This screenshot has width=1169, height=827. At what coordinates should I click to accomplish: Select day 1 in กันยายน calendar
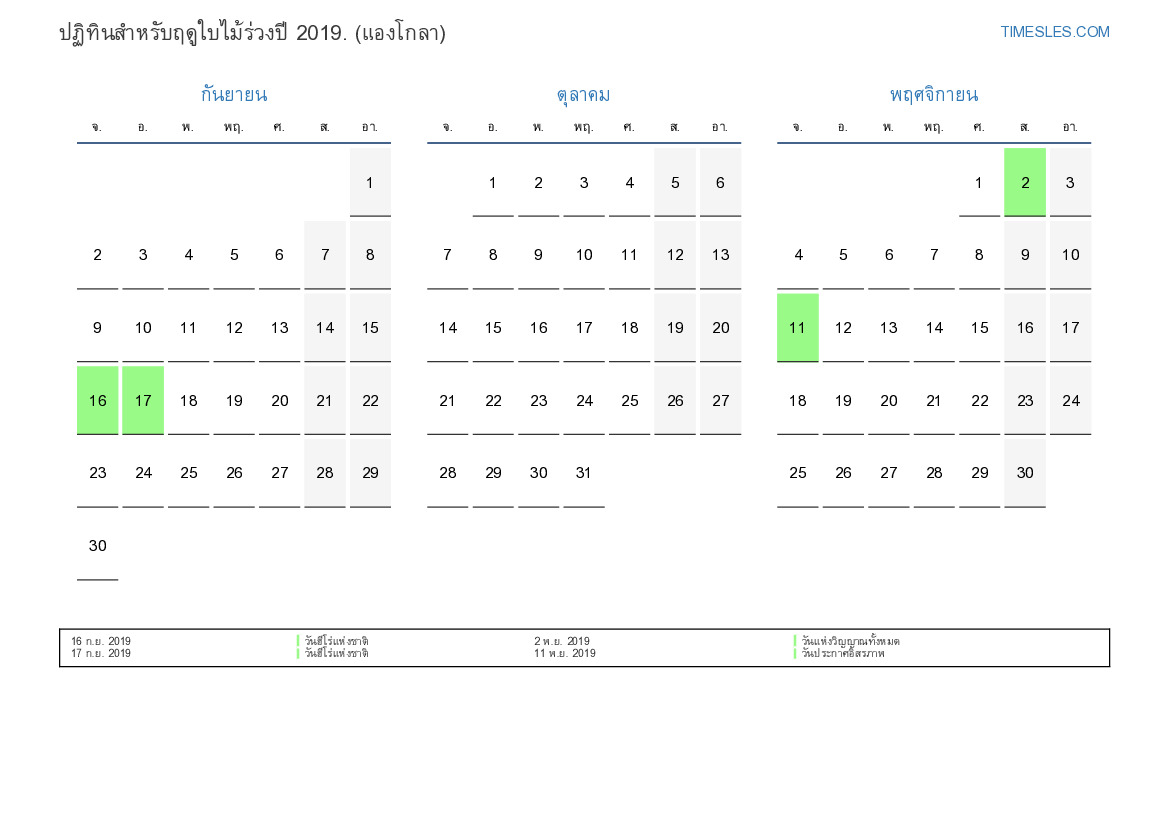(x=370, y=182)
